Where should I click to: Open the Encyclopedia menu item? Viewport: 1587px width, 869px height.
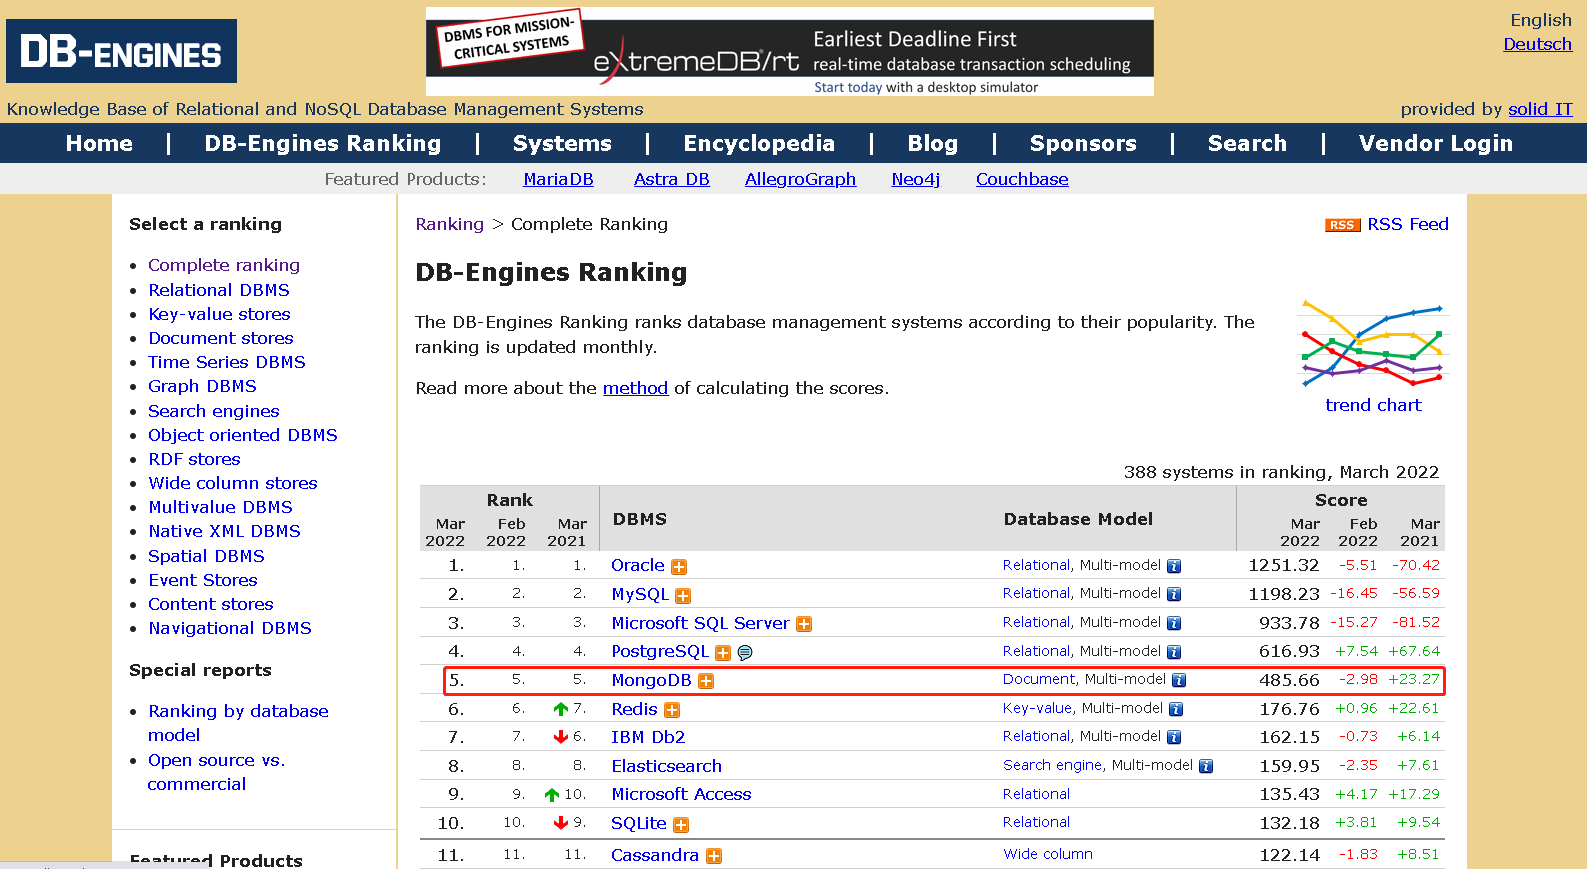click(x=759, y=143)
